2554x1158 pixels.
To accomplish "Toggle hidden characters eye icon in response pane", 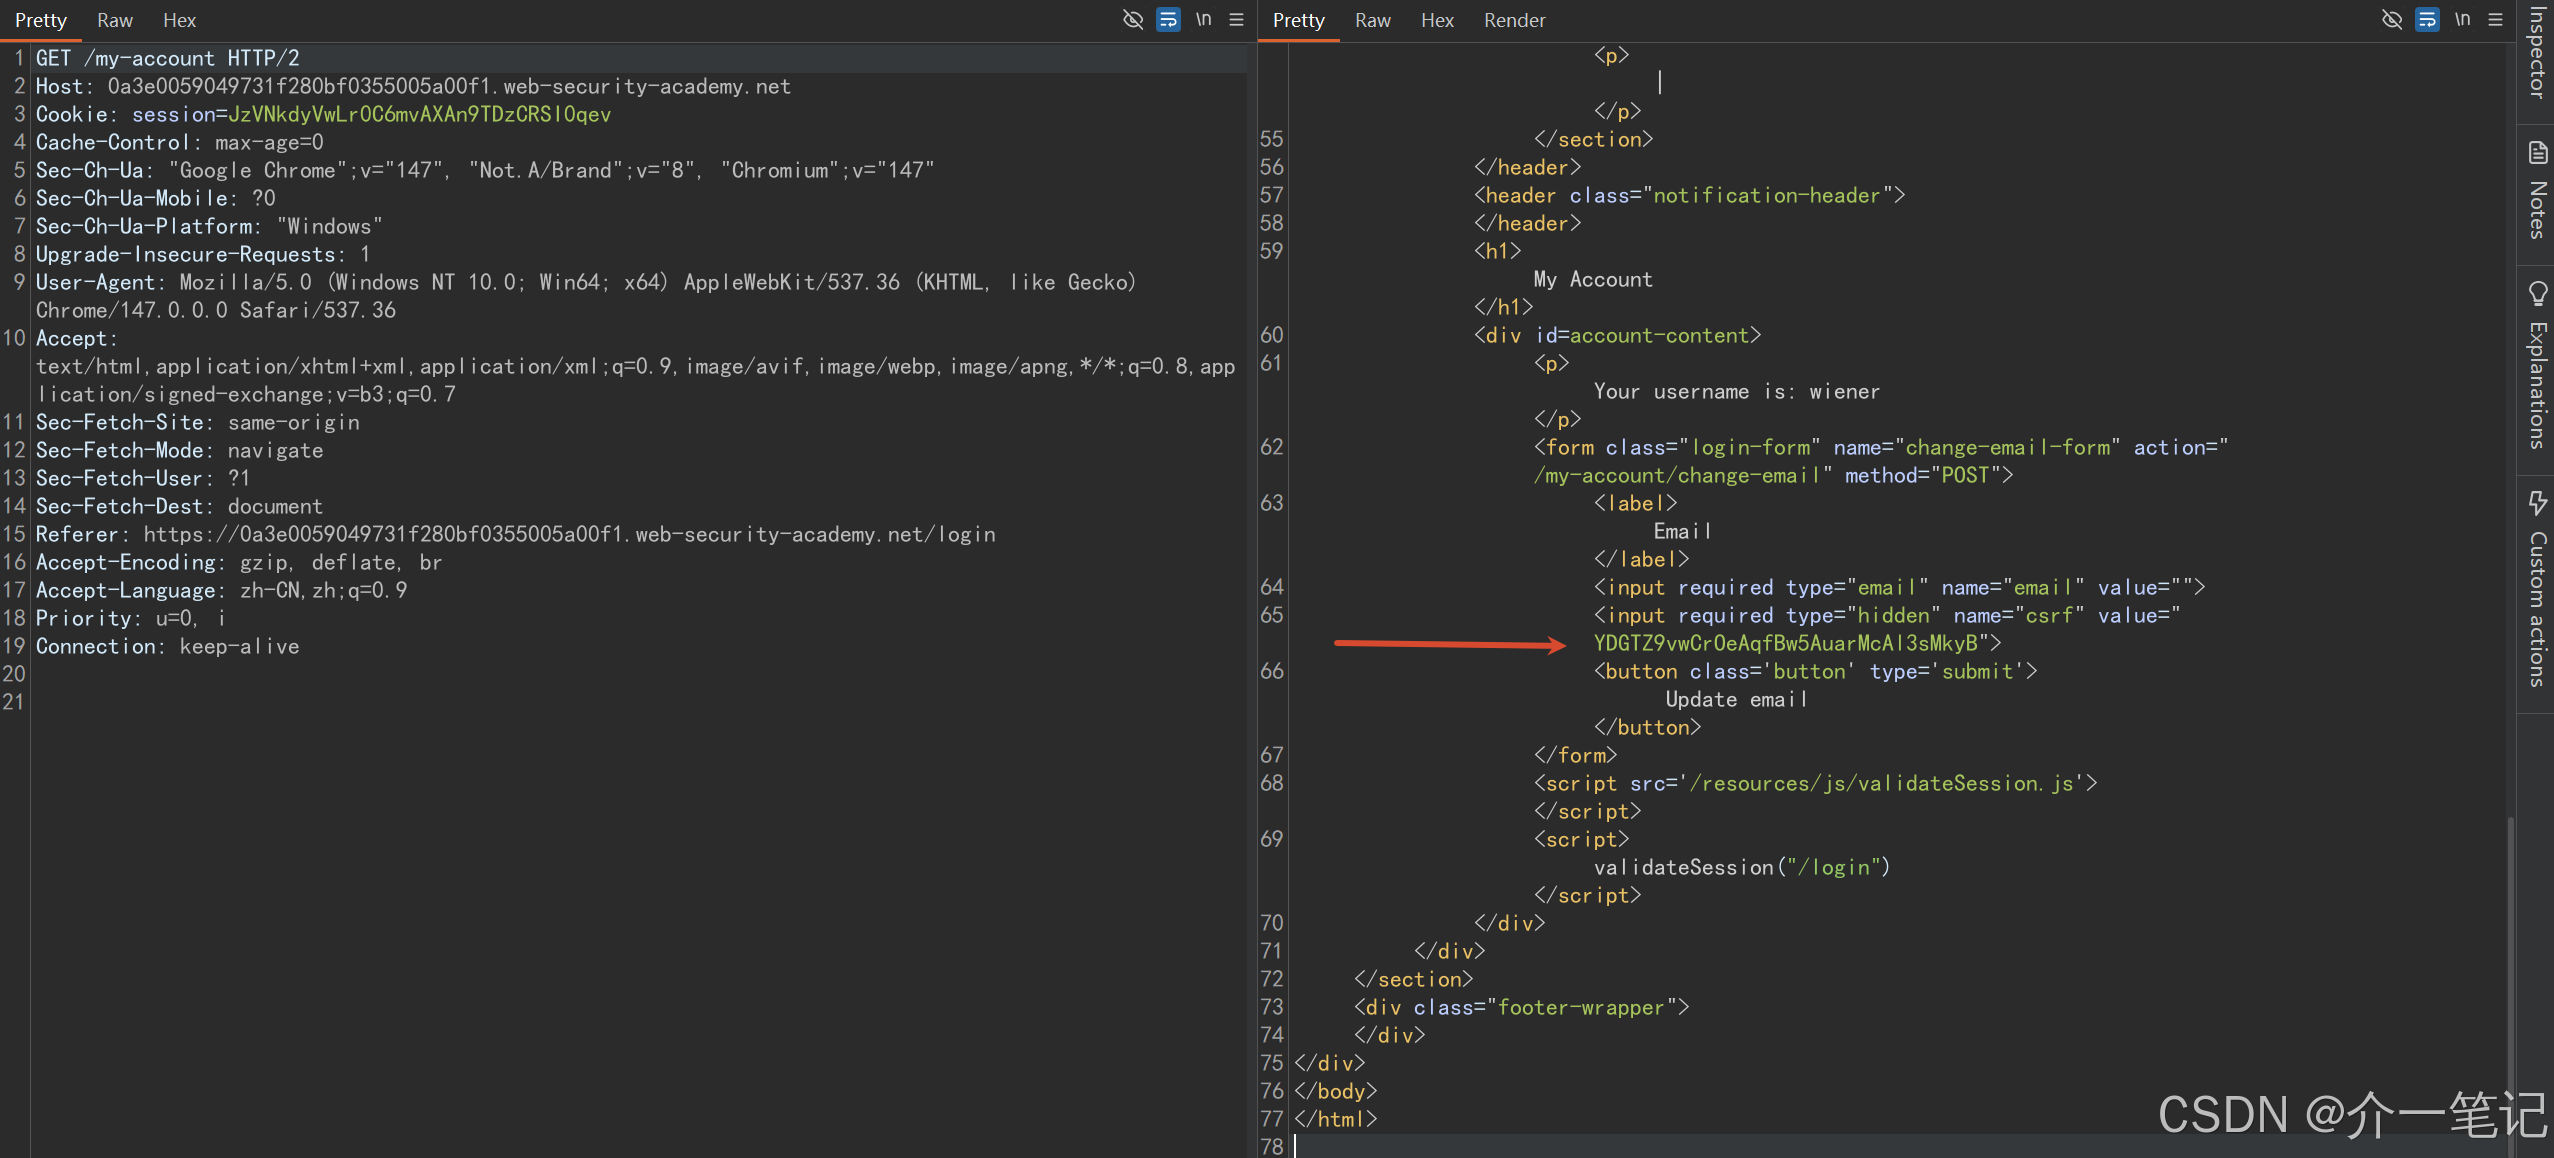I will coord(2391,20).
